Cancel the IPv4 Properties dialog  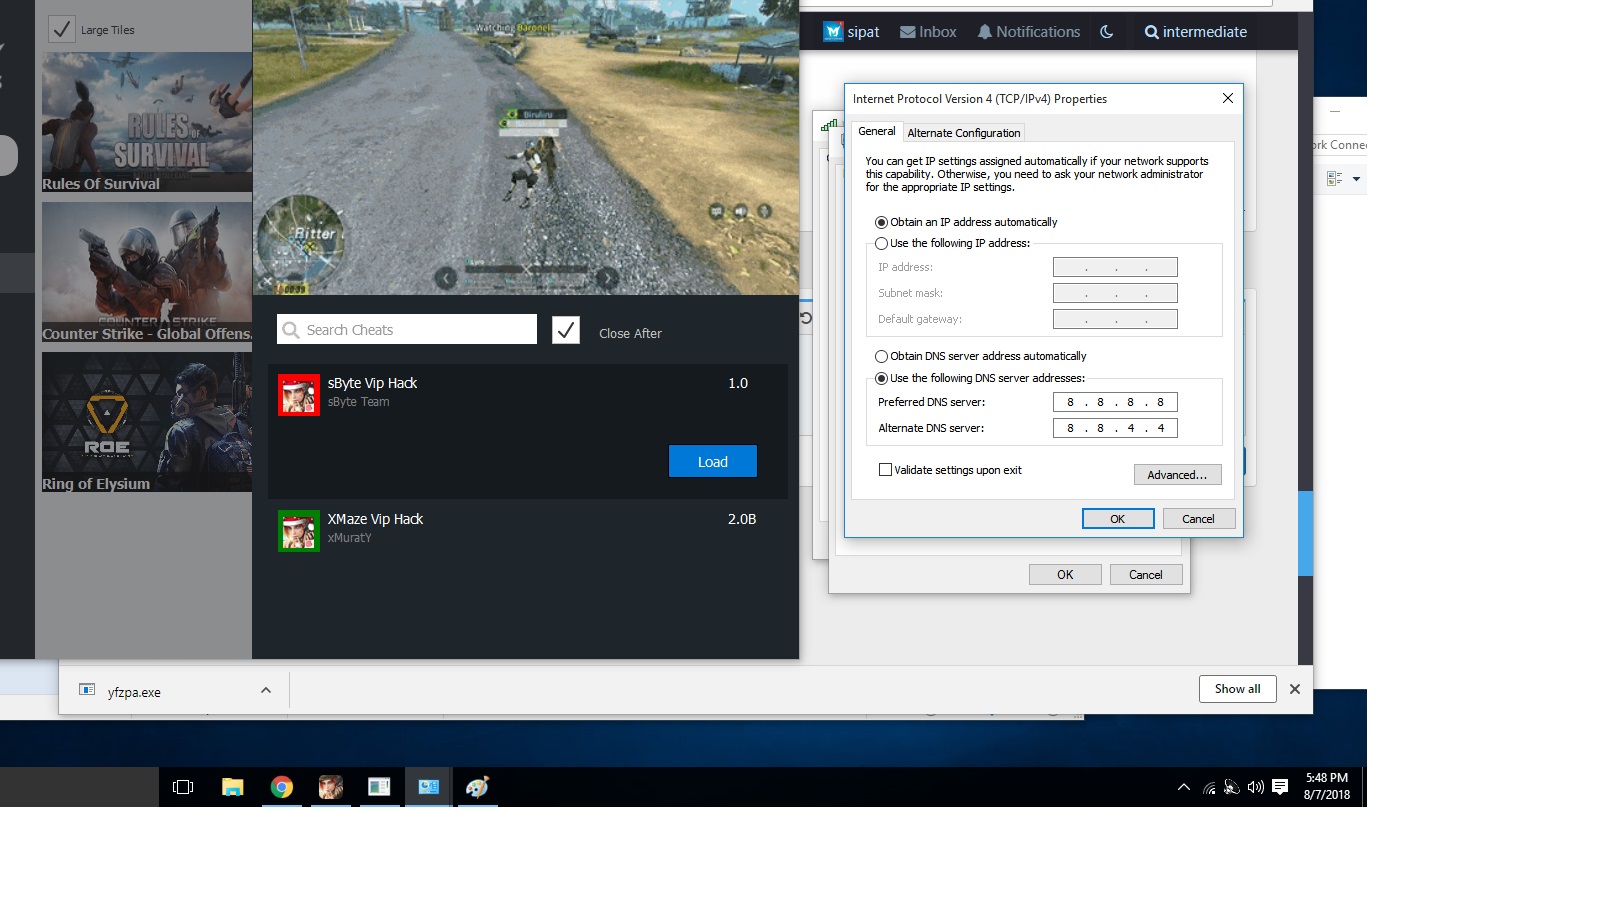point(1198,519)
